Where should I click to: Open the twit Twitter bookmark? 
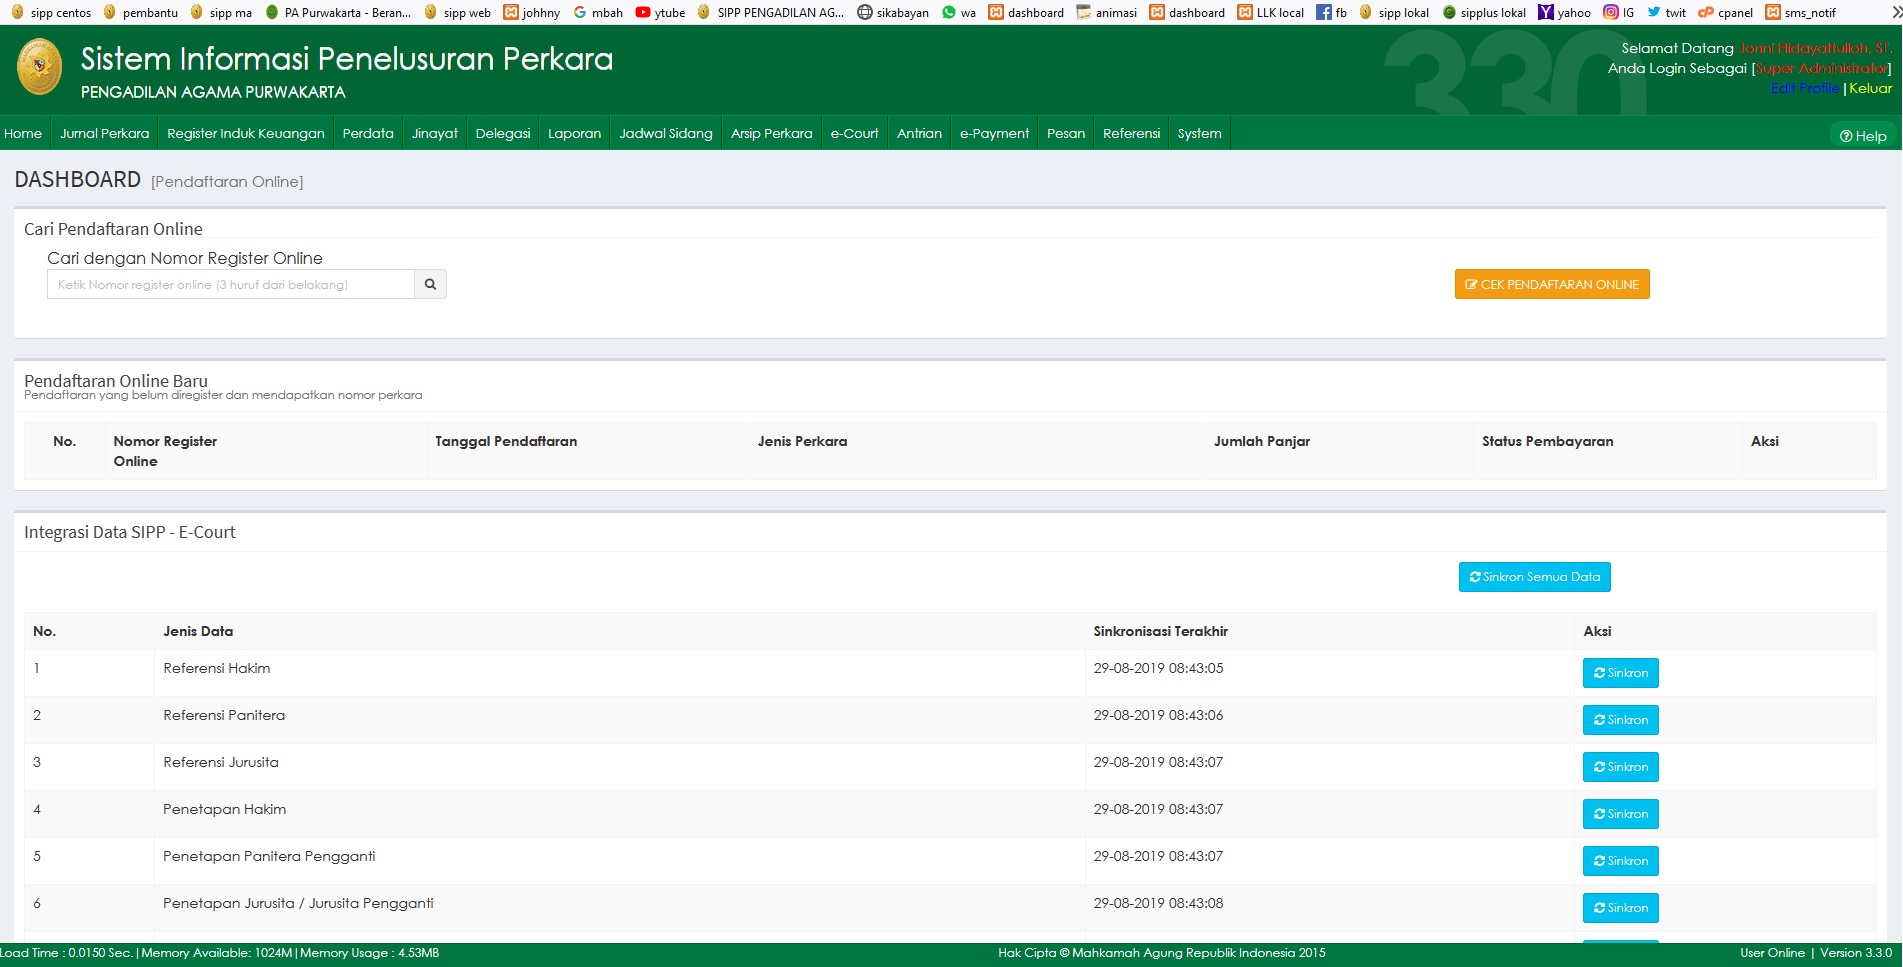pyautogui.click(x=1666, y=12)
